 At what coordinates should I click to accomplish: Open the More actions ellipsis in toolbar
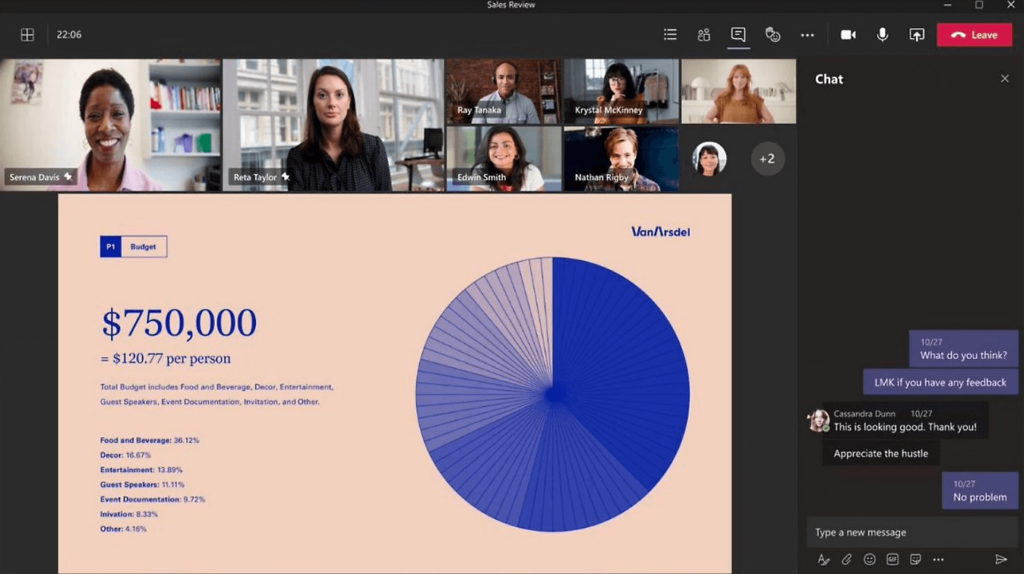coord(807,35)
